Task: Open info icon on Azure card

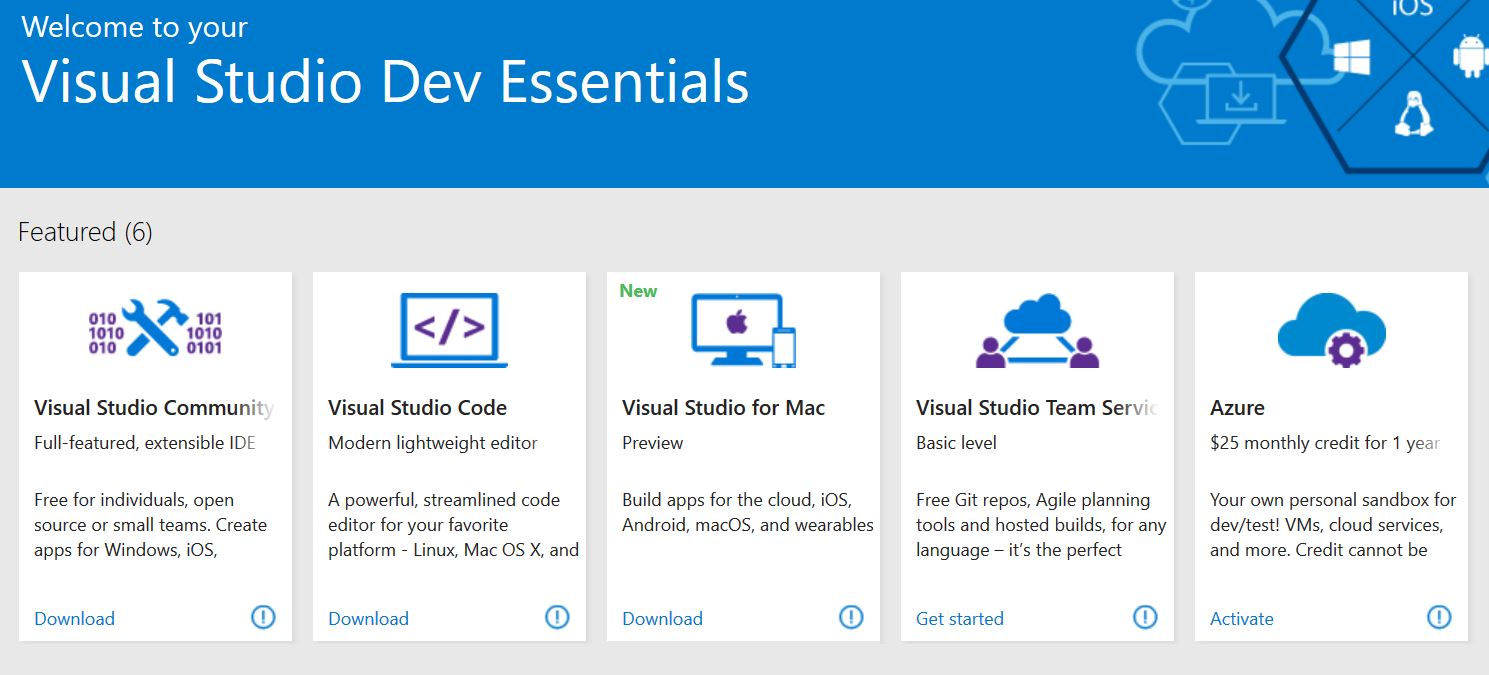Action: pos(1439,617)
